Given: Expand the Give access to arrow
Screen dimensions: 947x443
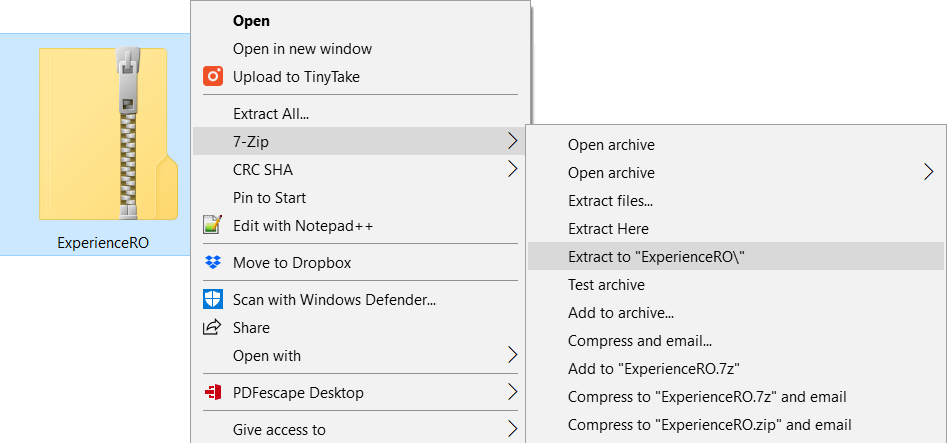Looking at the screenshot, I should point(513,430).
